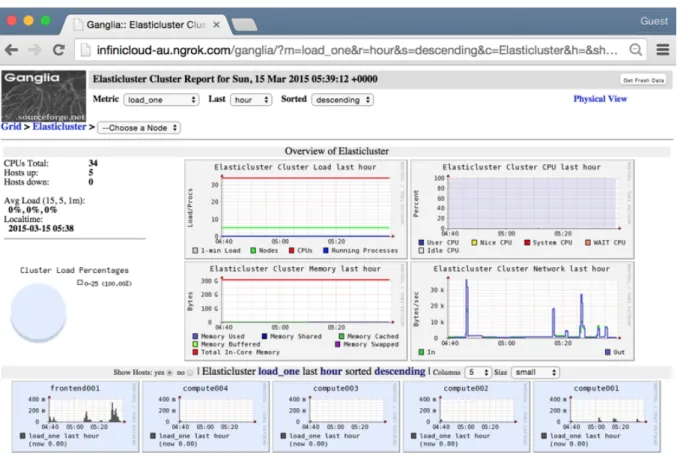
Task: Click the localtime '2015-03-15 05:38' text
Action: click(x=41, y=228)
